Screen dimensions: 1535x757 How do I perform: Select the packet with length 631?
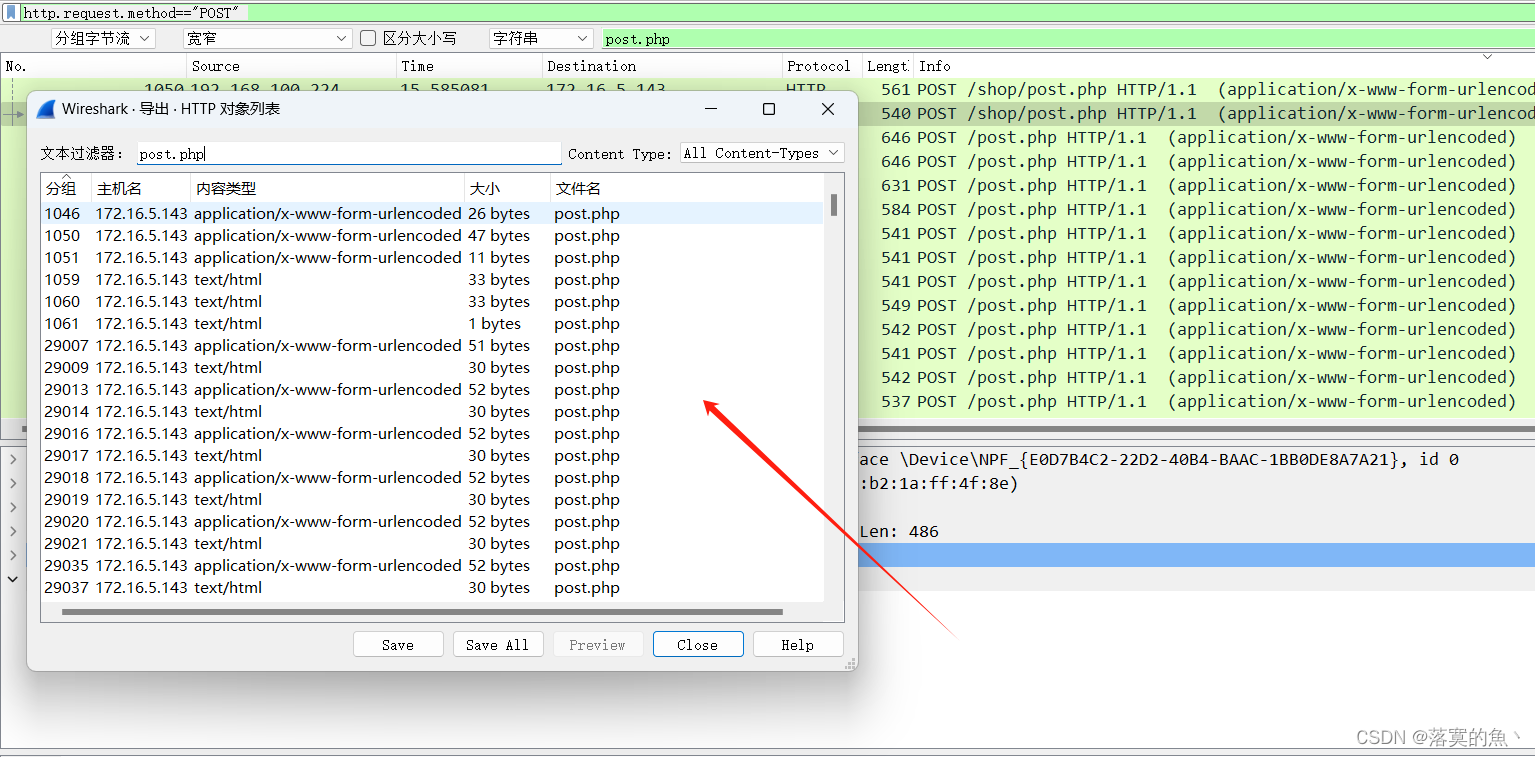coord(1195,186)
